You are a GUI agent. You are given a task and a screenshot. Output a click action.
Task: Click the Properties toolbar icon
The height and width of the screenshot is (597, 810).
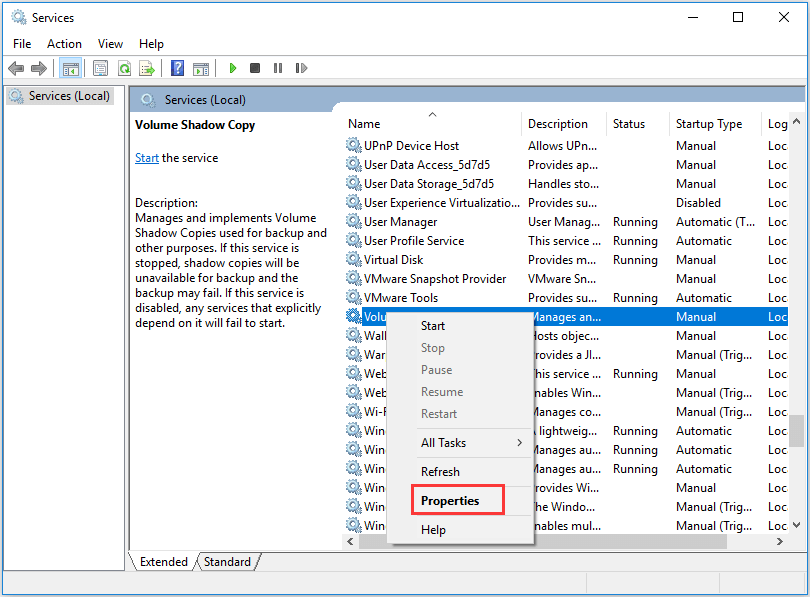100,69
